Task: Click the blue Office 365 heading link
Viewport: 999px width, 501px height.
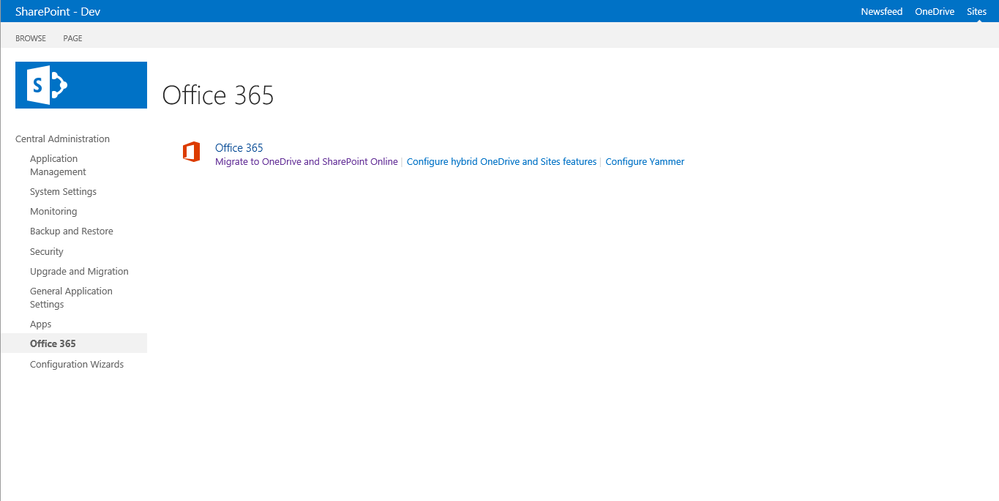Action: [x=239, y=148]
